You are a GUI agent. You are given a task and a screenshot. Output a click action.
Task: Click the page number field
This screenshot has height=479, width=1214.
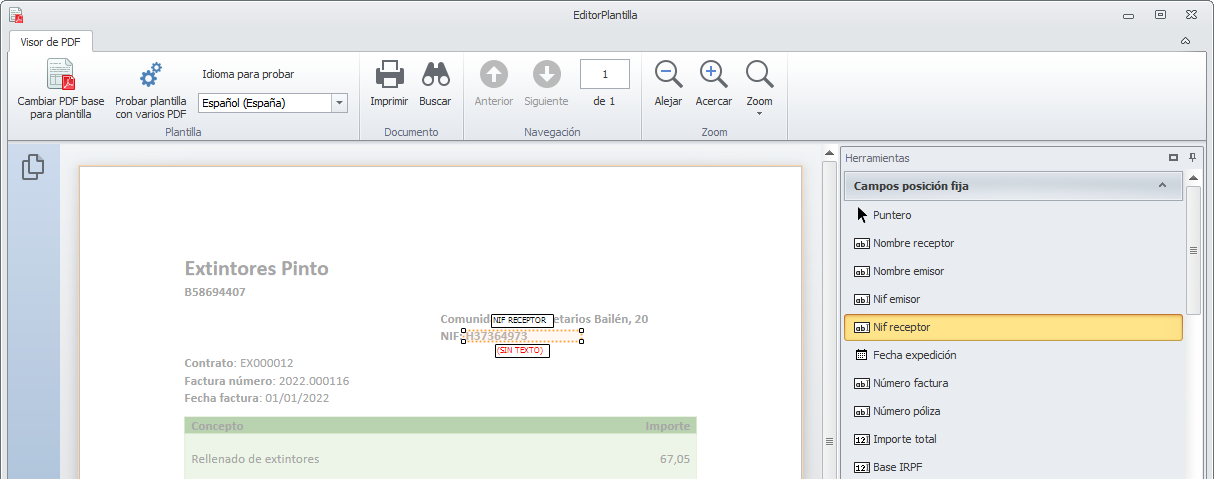604,74
